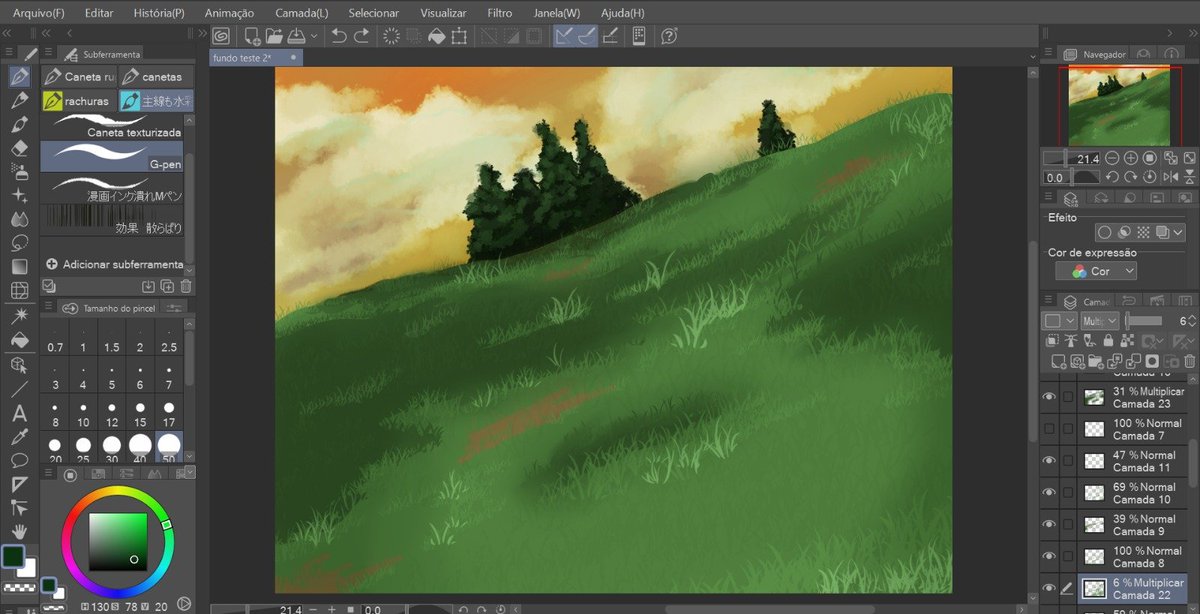The height and width of the screenshot is (614, 1200).
Task: Open the Camada(L) menu
Action: (302, 13)
